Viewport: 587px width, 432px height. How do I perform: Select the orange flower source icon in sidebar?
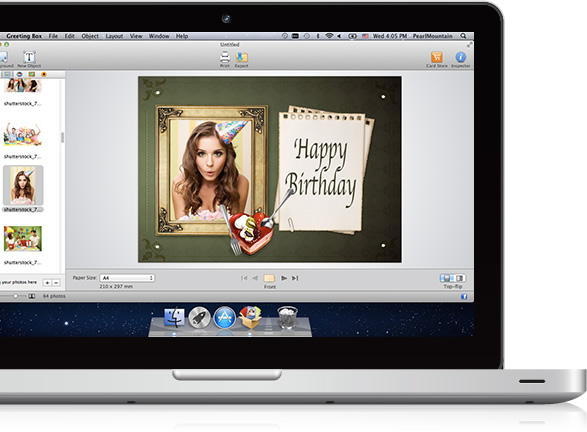[44, 74]
